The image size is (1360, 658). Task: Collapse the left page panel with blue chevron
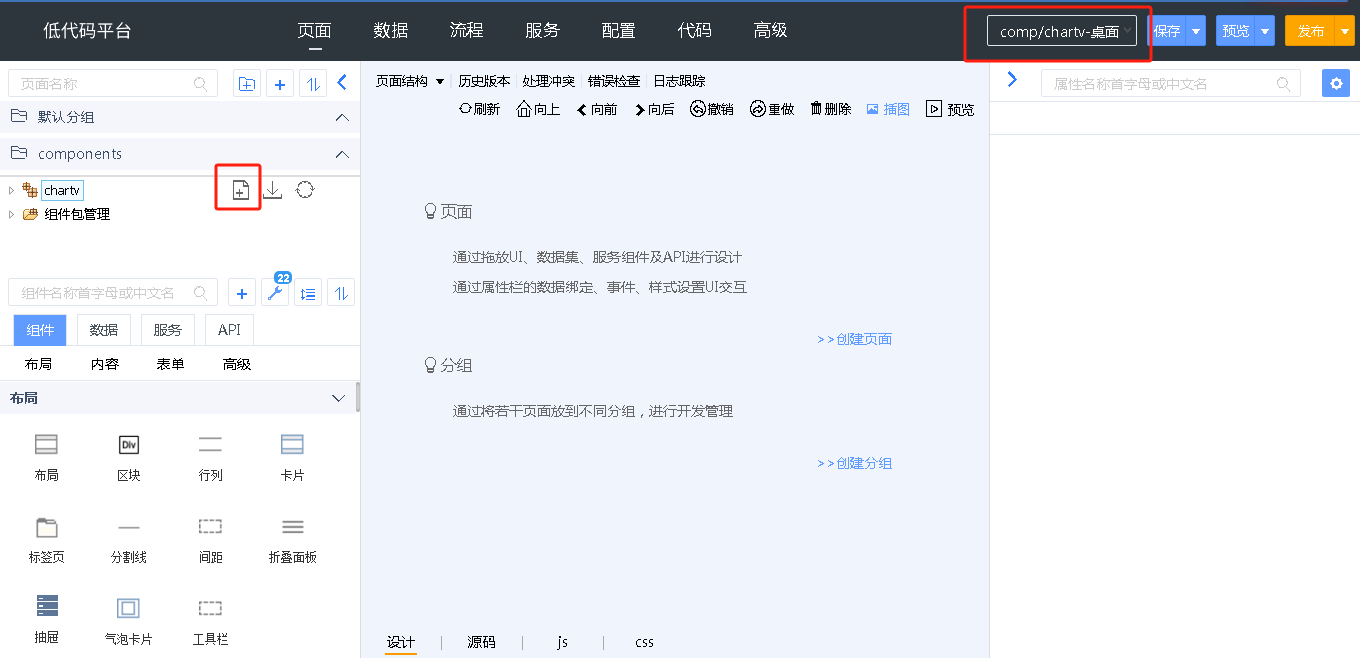tap(342, 83)
